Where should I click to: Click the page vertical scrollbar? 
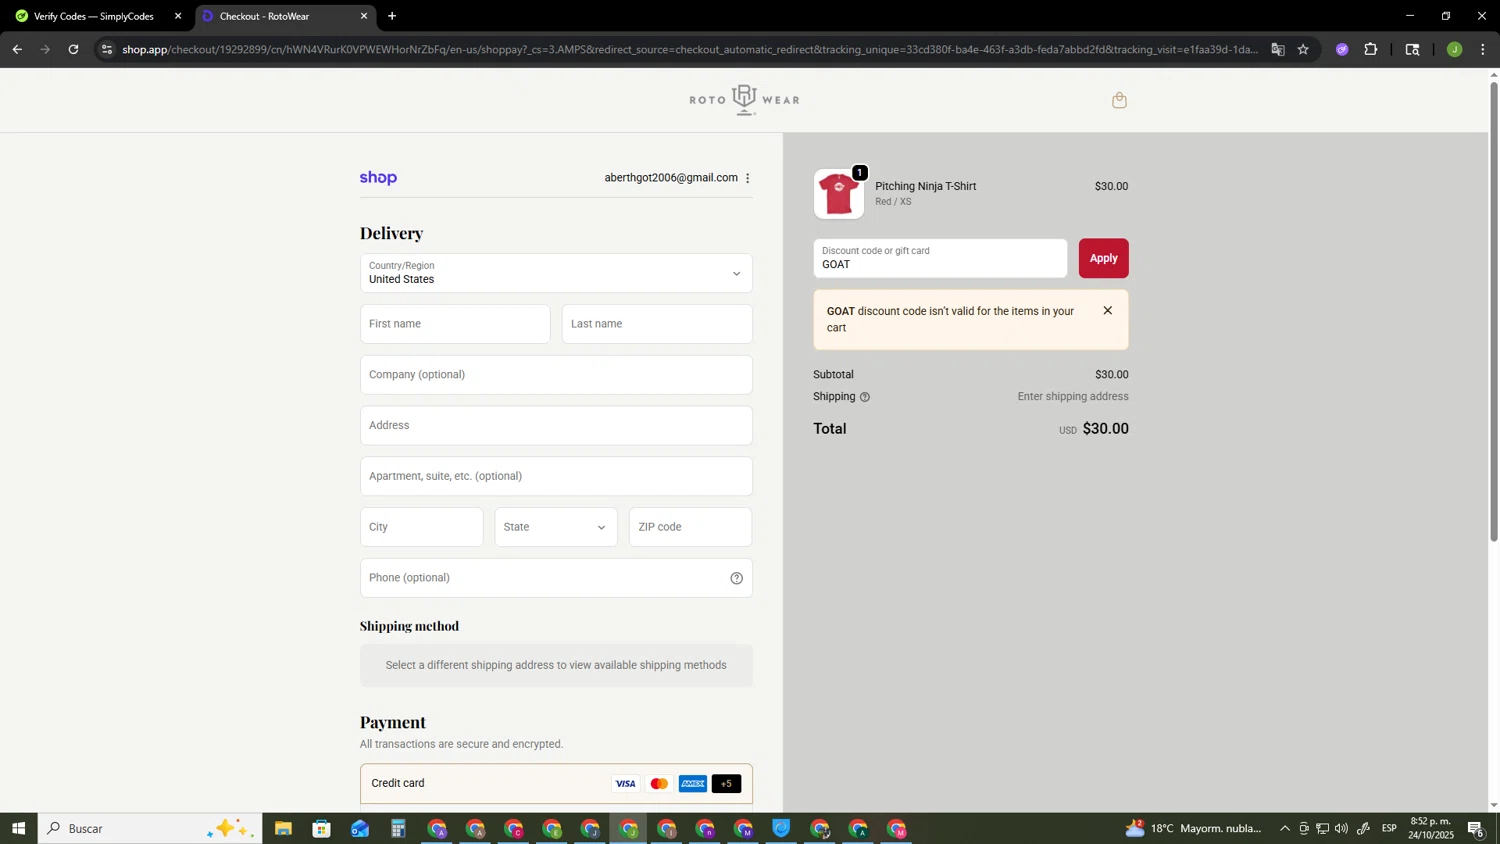point(1494,310)
